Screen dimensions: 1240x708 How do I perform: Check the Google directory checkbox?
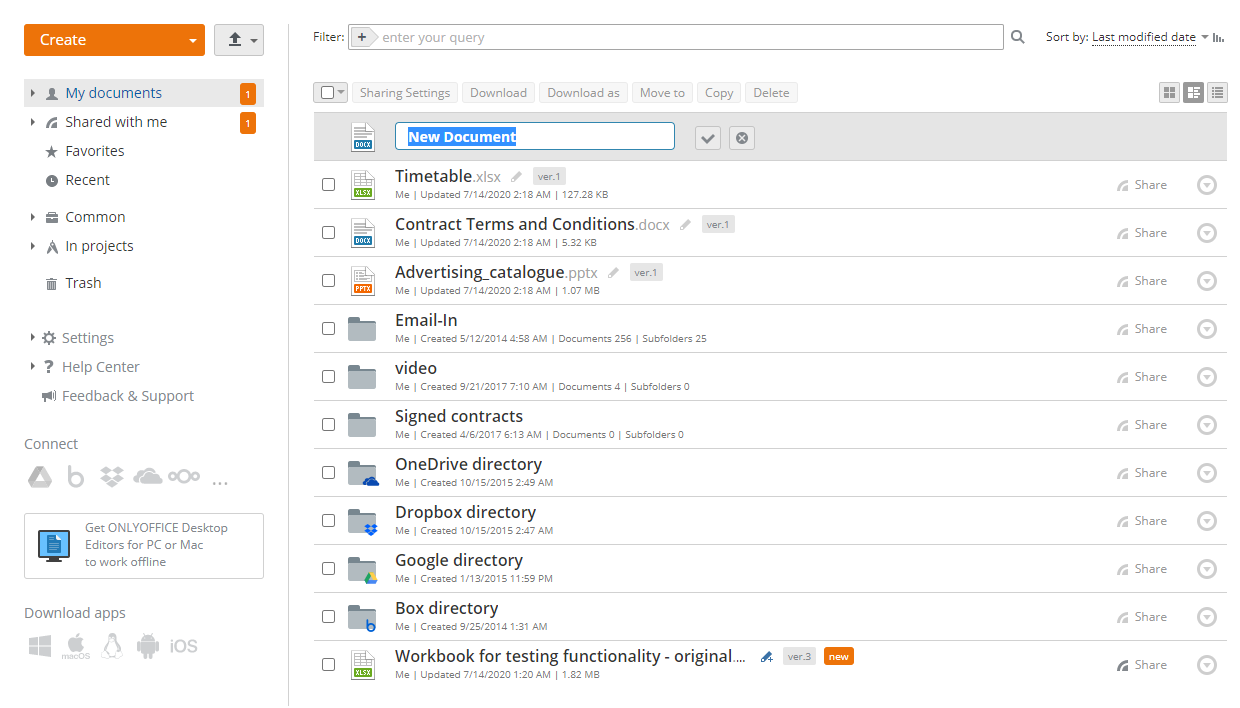point(328,569)
